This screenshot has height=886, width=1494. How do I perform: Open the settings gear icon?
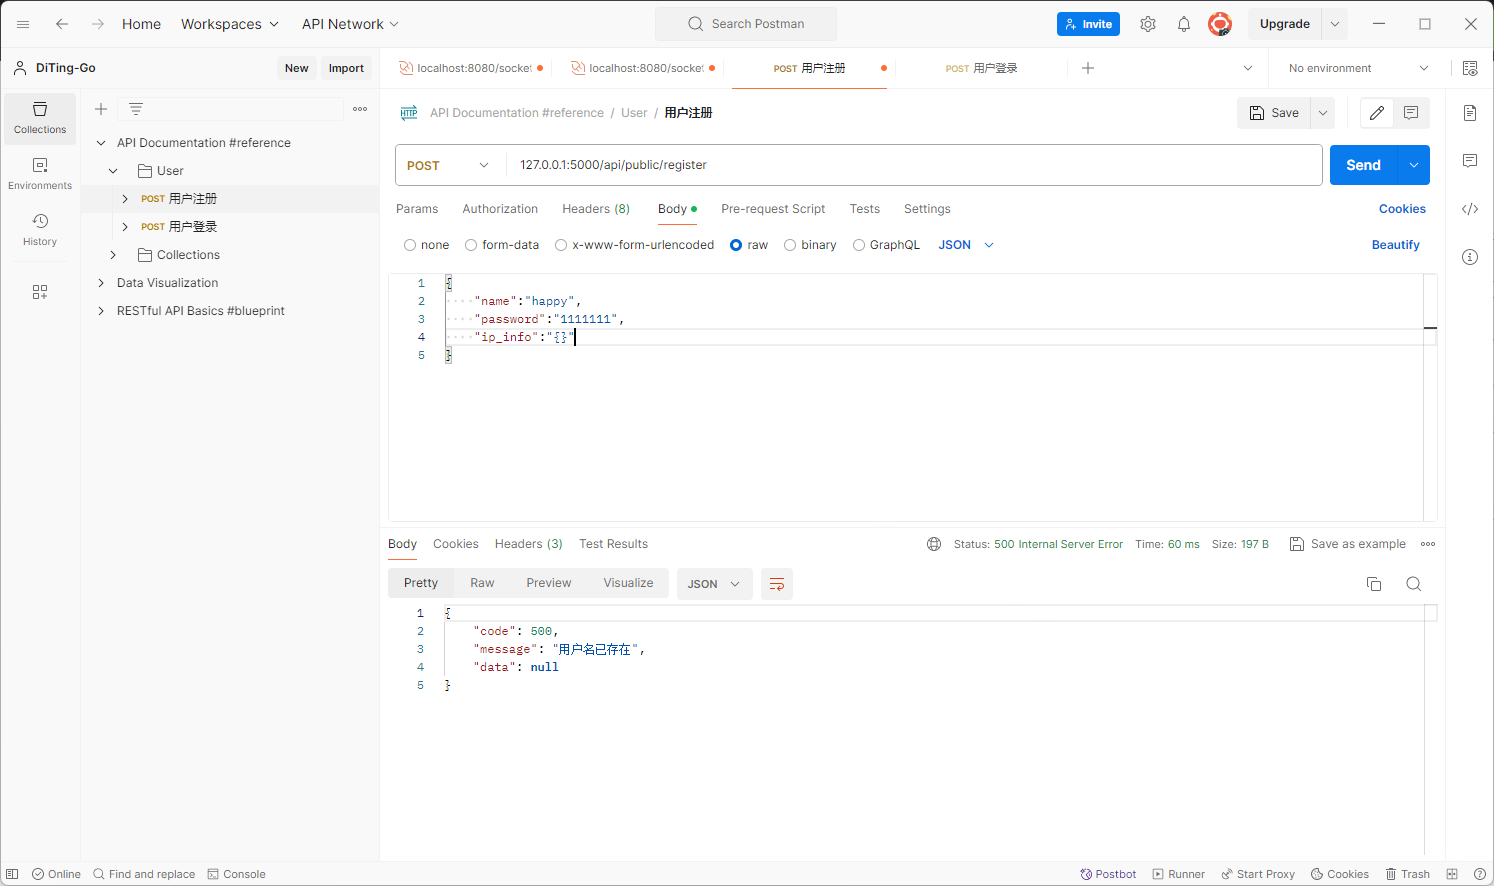click(1148, 24)
